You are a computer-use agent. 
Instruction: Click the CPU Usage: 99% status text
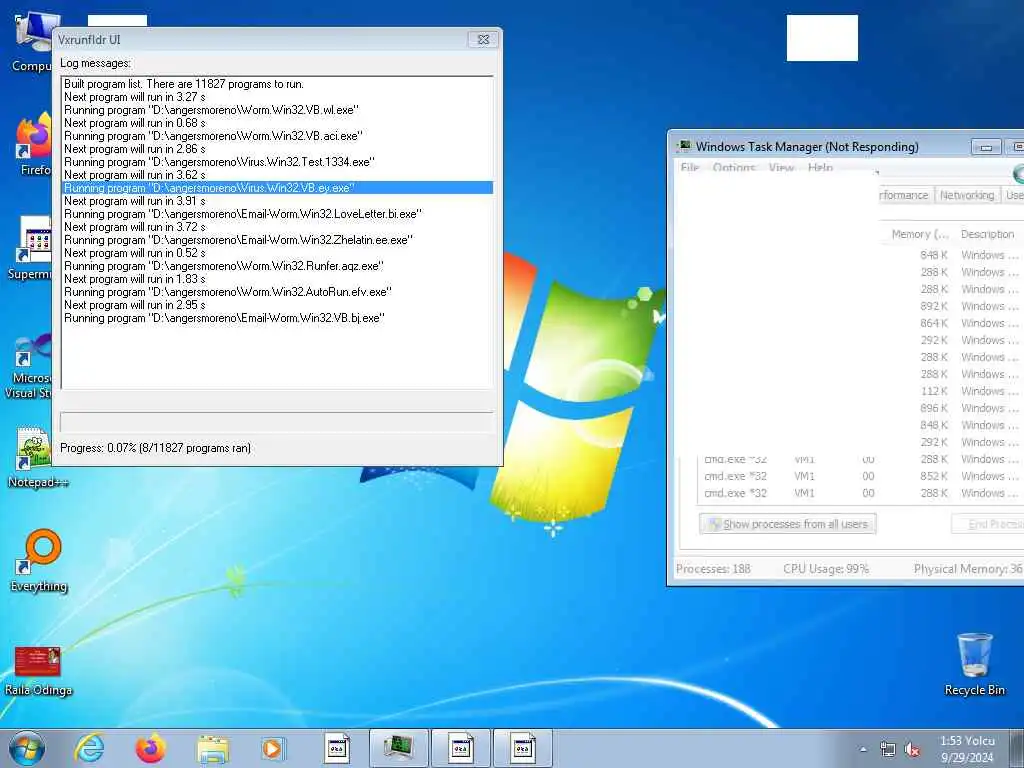[825, 569]
